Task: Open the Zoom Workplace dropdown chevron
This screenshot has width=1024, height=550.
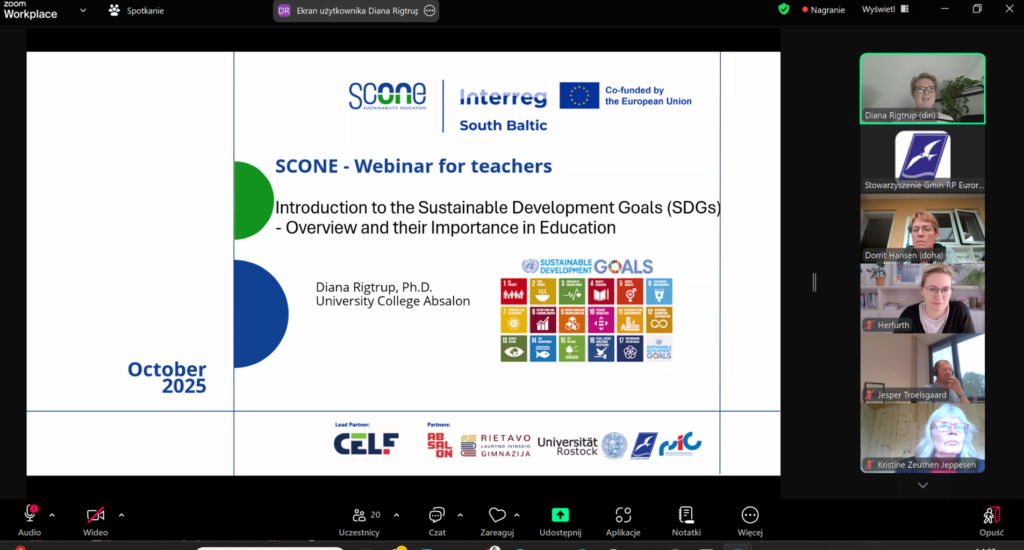Action: pyautogui.click(x=83, y=10)
